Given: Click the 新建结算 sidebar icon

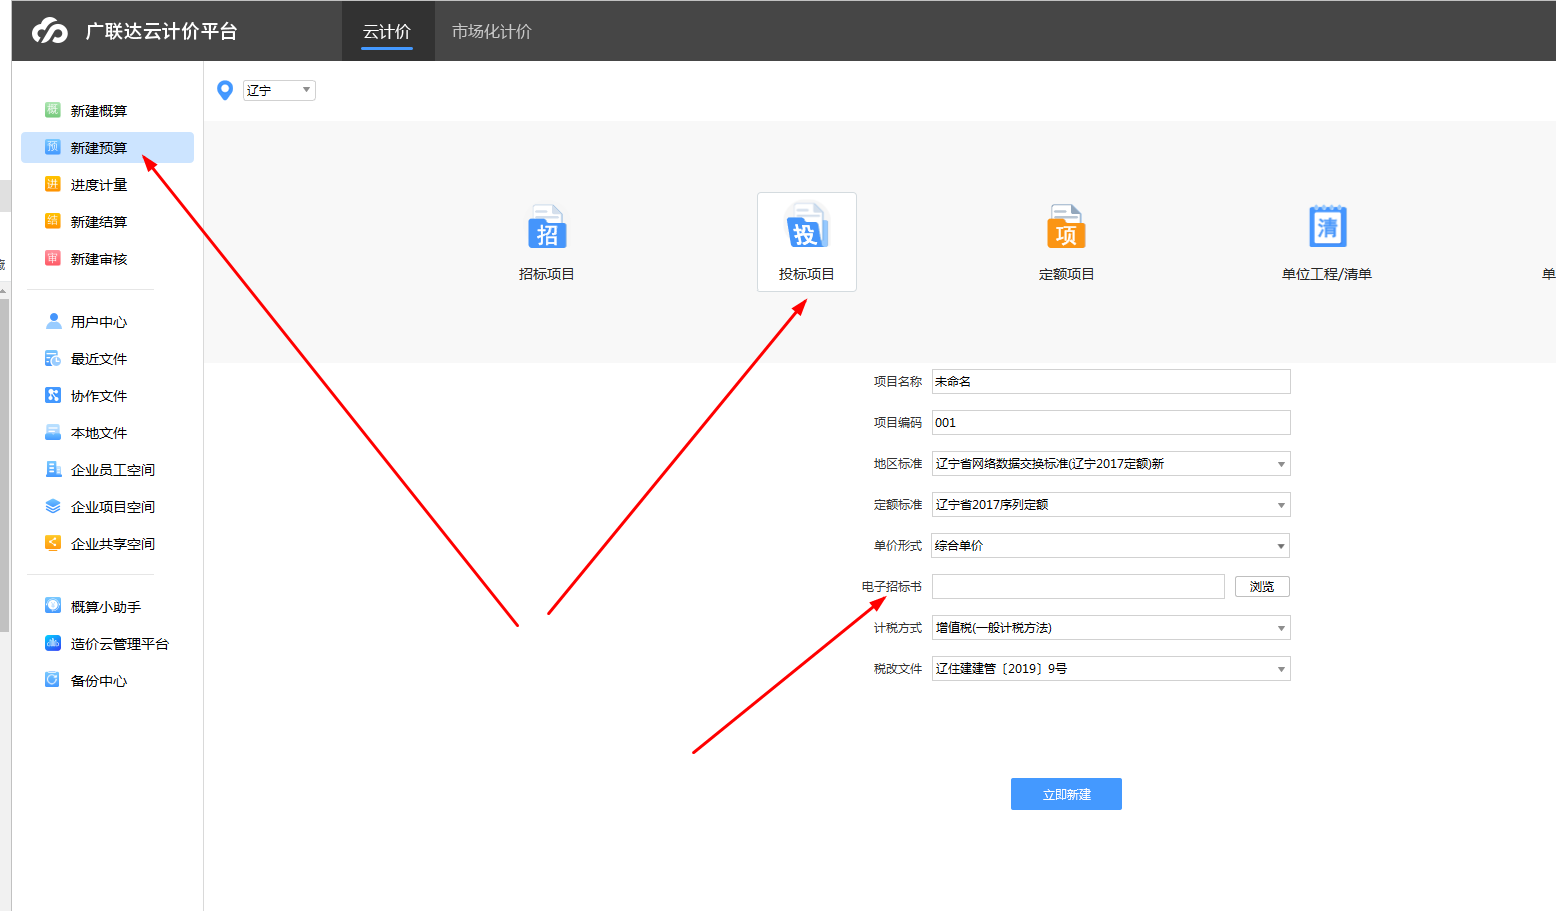Looking at the screenshot, I should click(53, 221).
